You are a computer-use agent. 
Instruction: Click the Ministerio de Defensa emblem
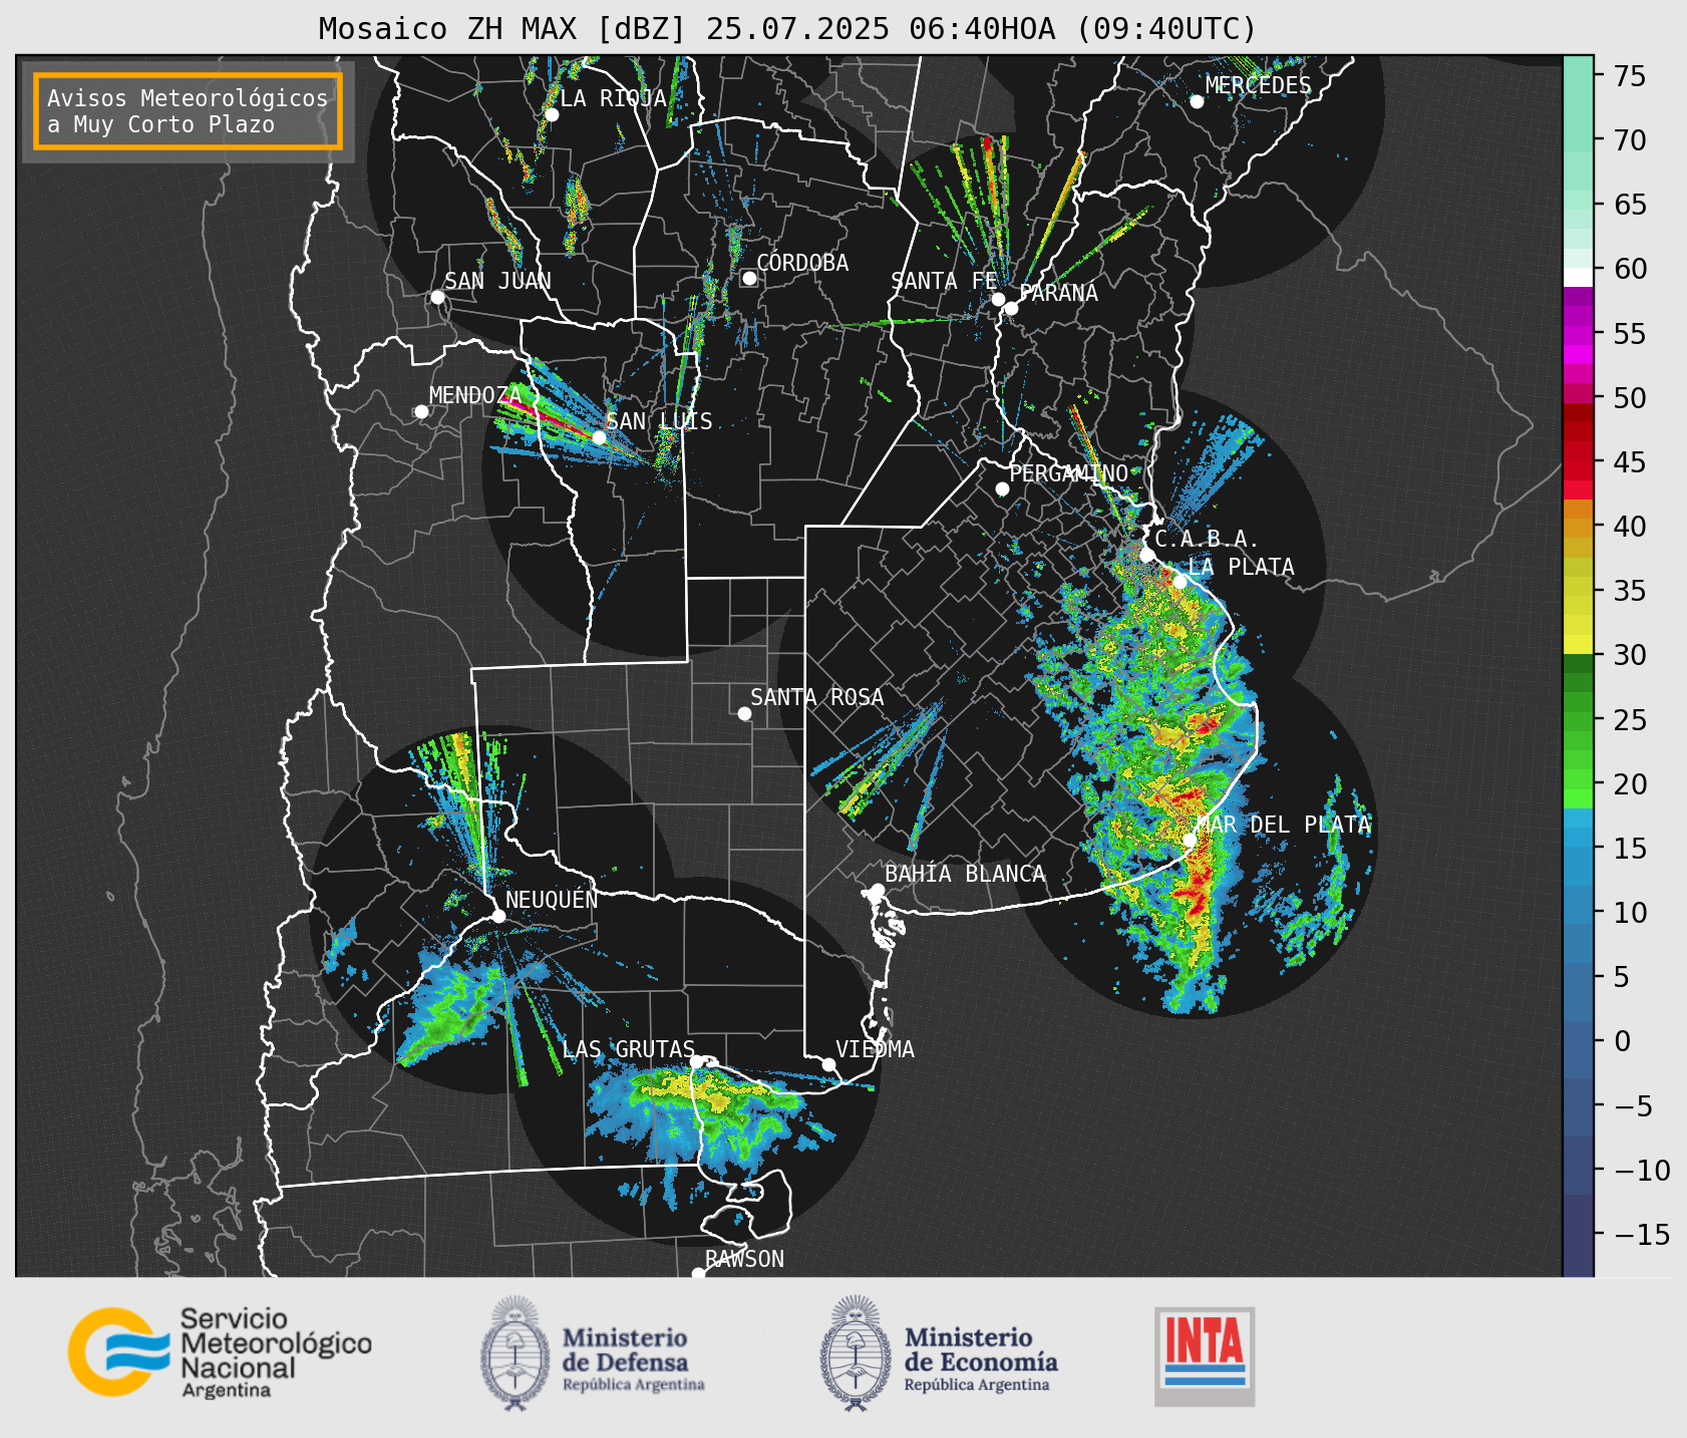coord(515,1353)
